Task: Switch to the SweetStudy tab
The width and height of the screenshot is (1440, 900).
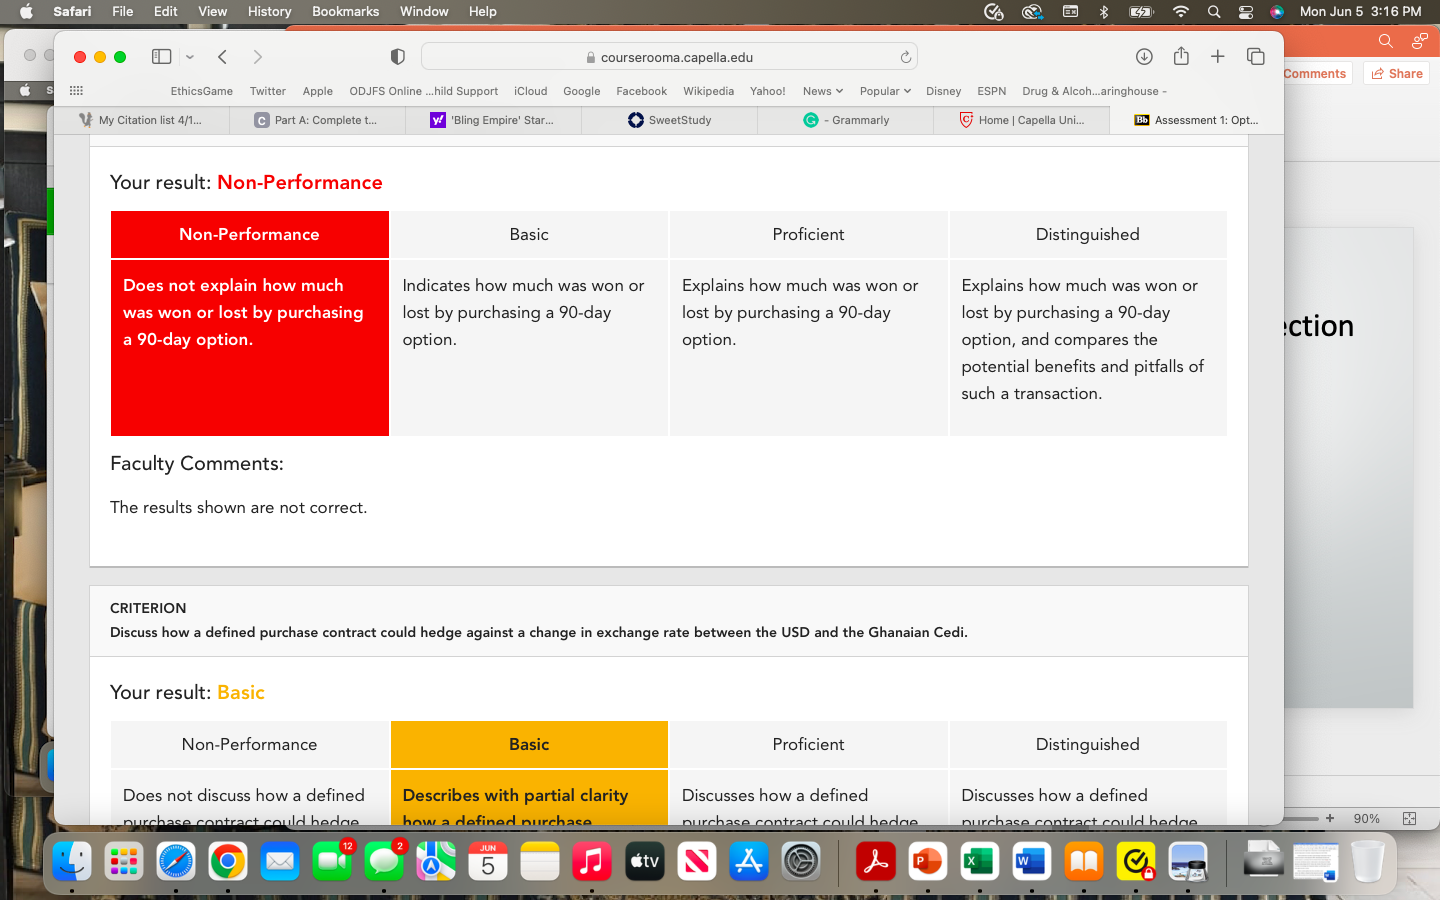Action: click(670, 120)
